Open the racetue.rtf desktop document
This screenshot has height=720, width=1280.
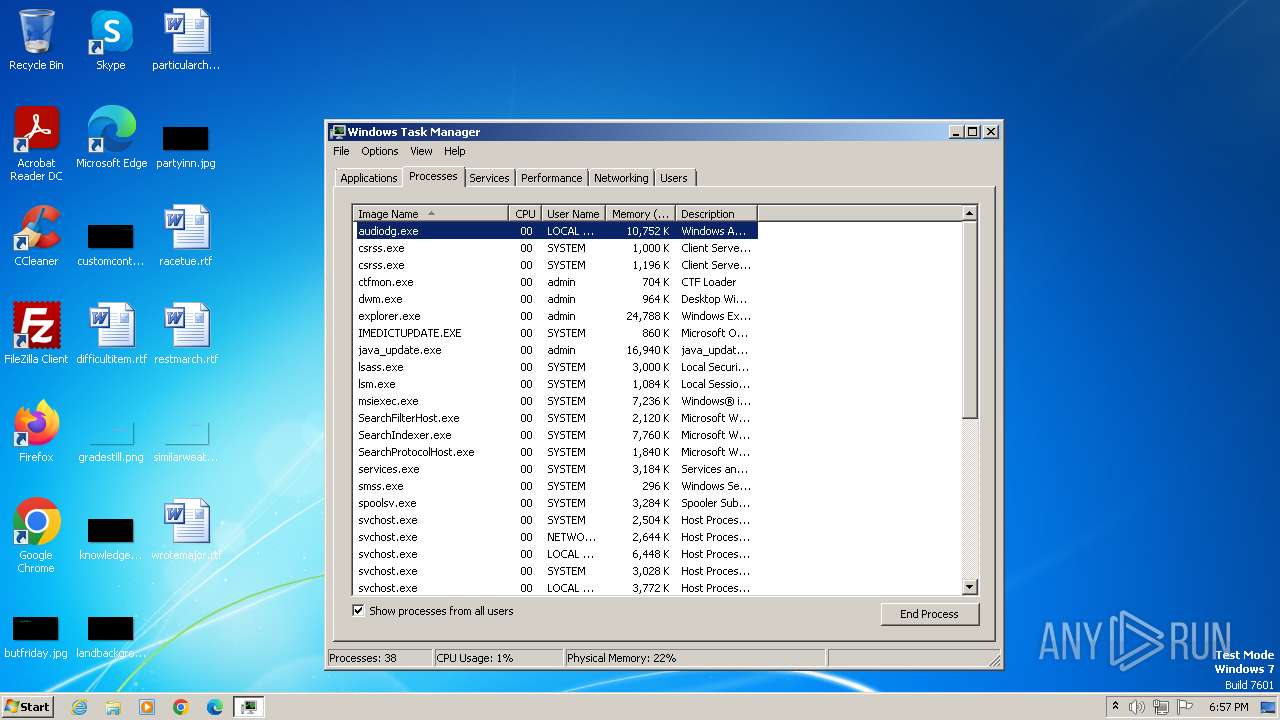[186, 236]
